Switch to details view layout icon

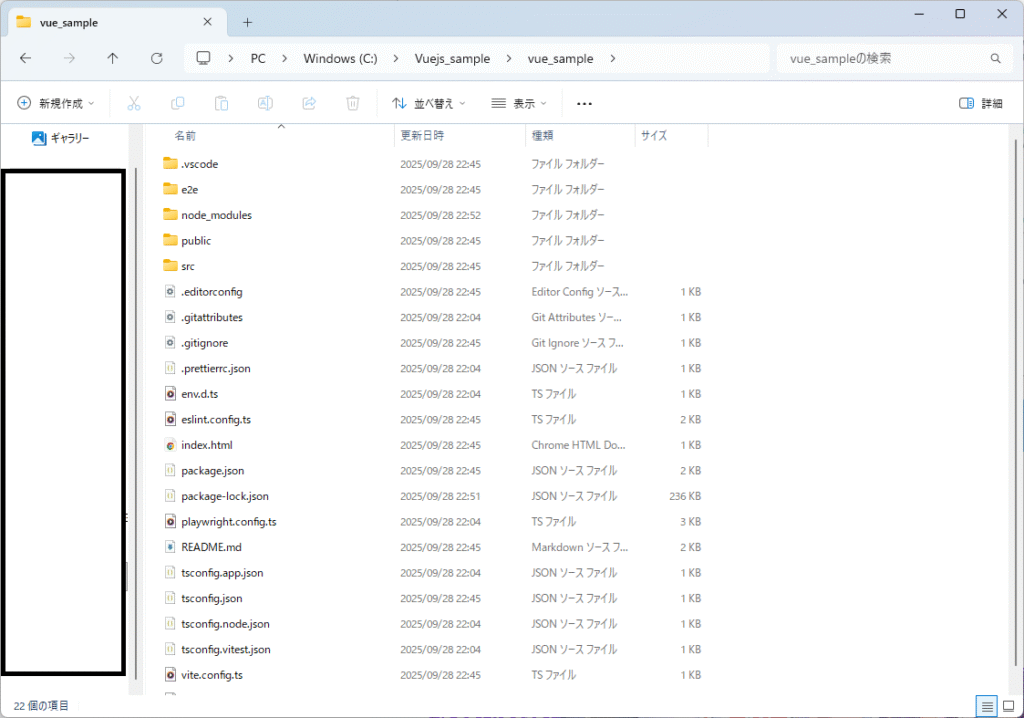click(987, 706)
